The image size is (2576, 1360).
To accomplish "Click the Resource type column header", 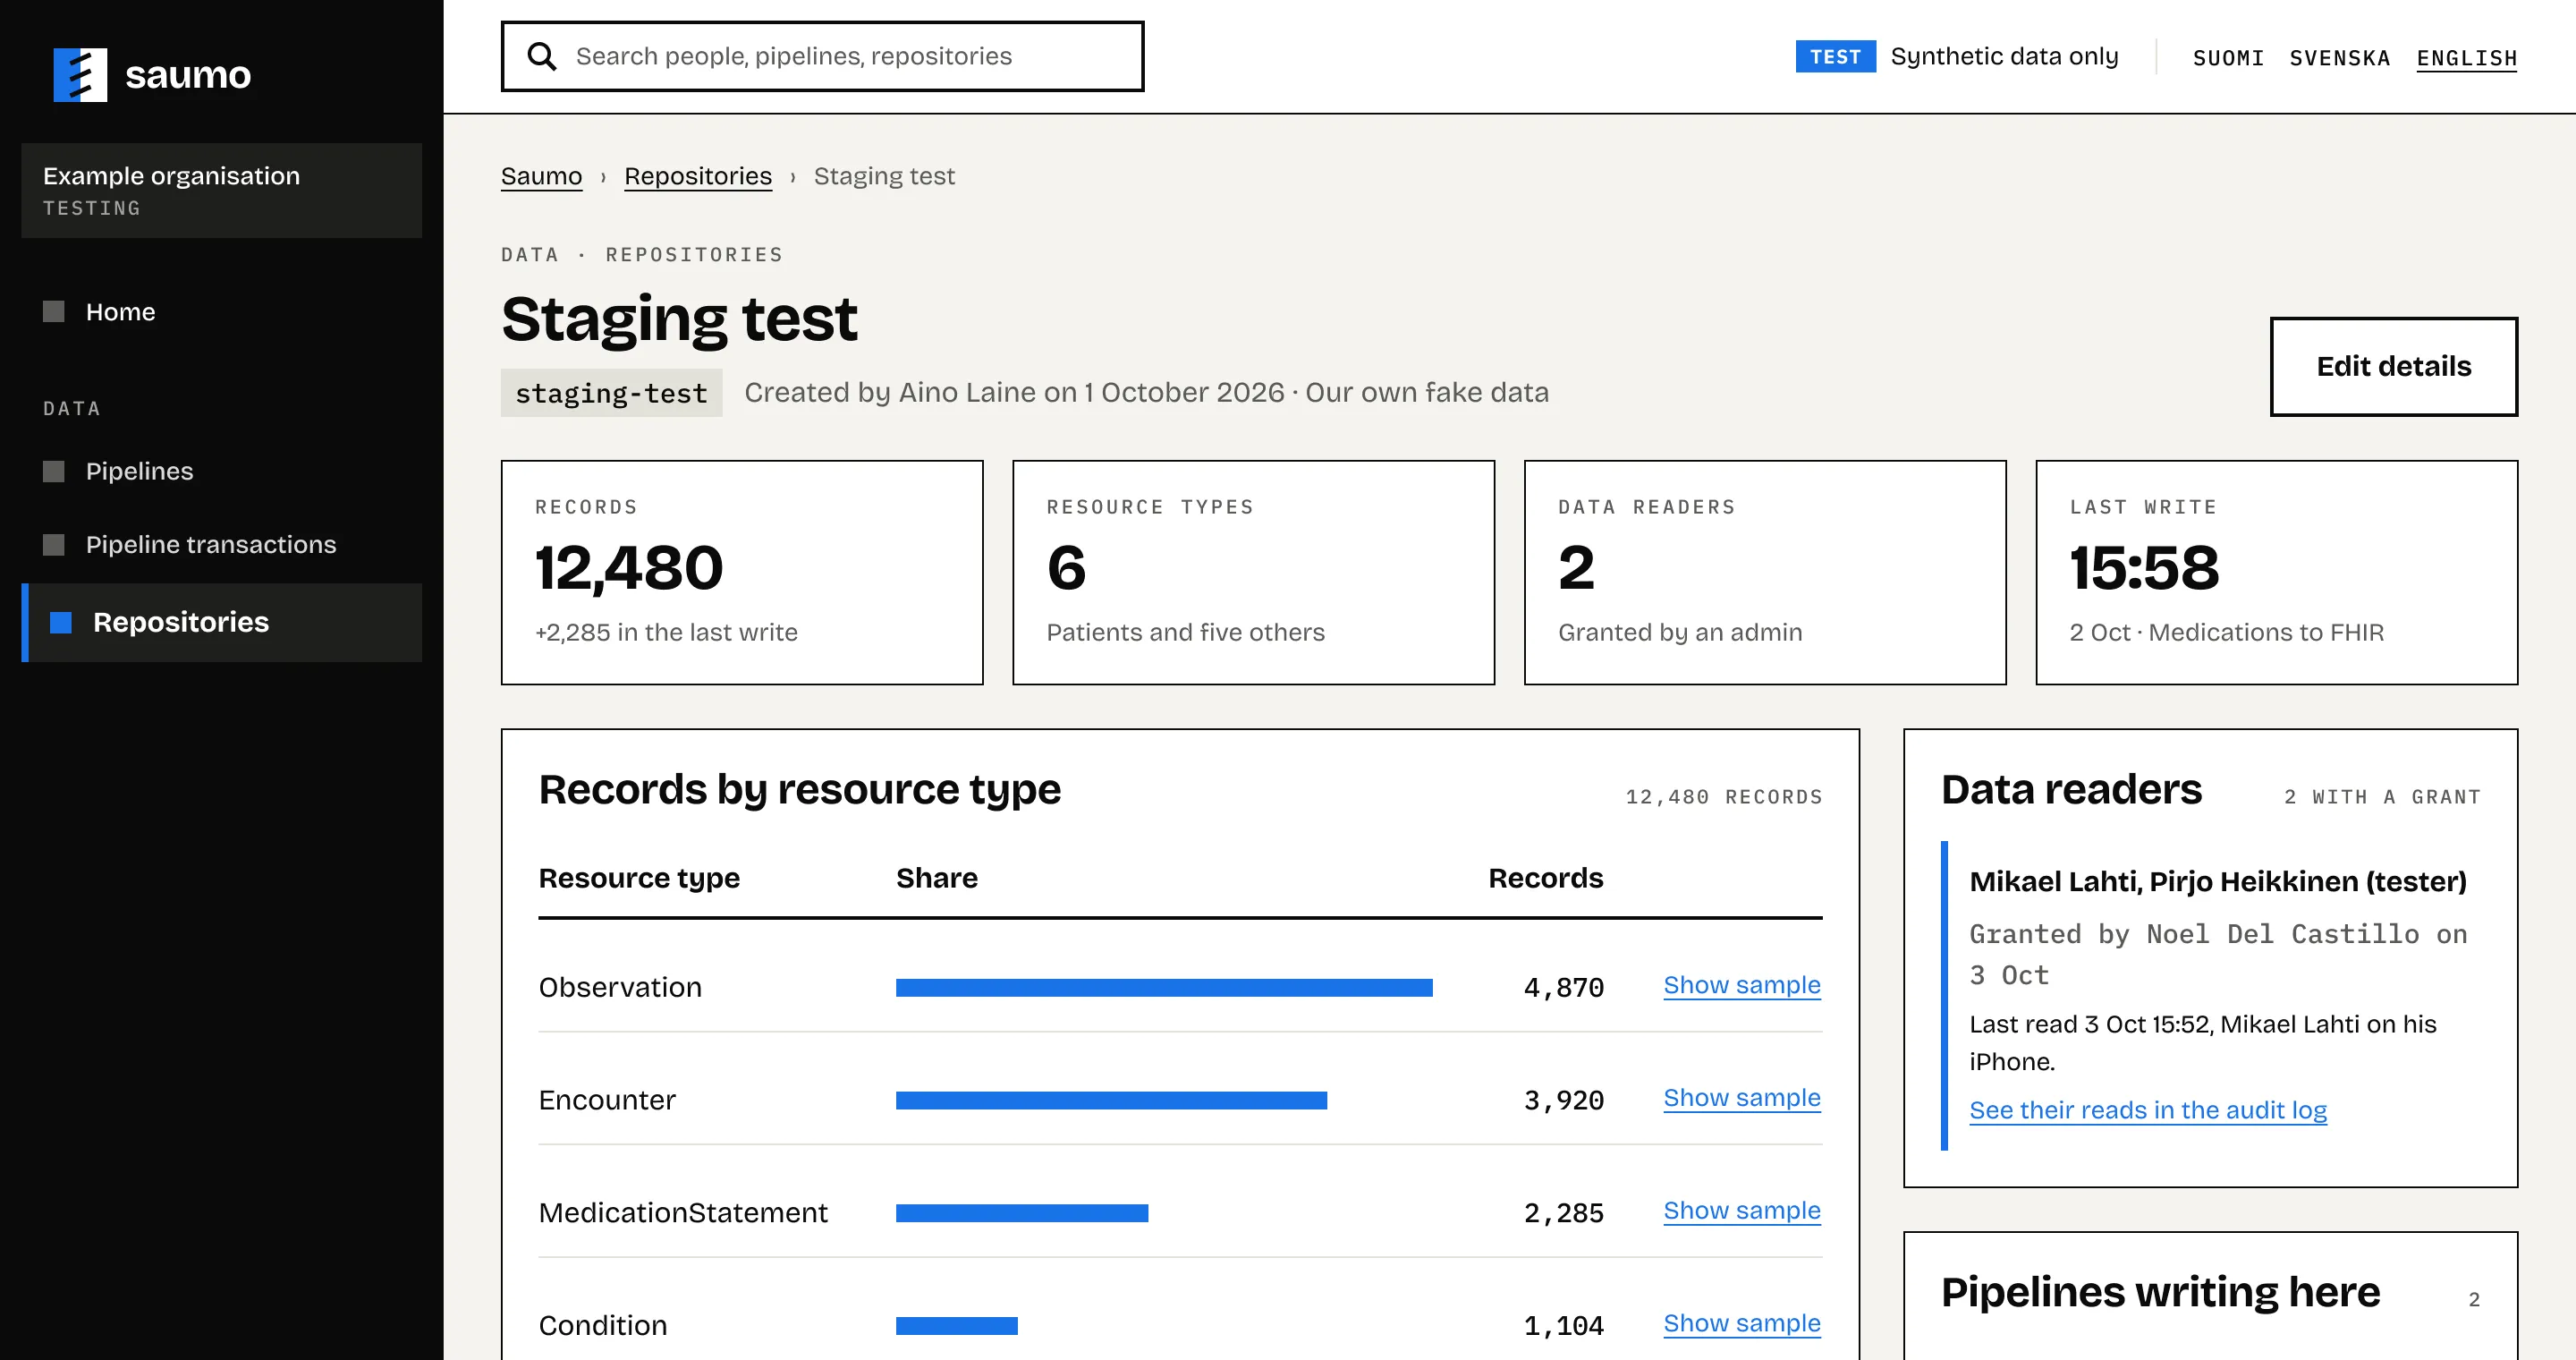I will pos(639,878).
